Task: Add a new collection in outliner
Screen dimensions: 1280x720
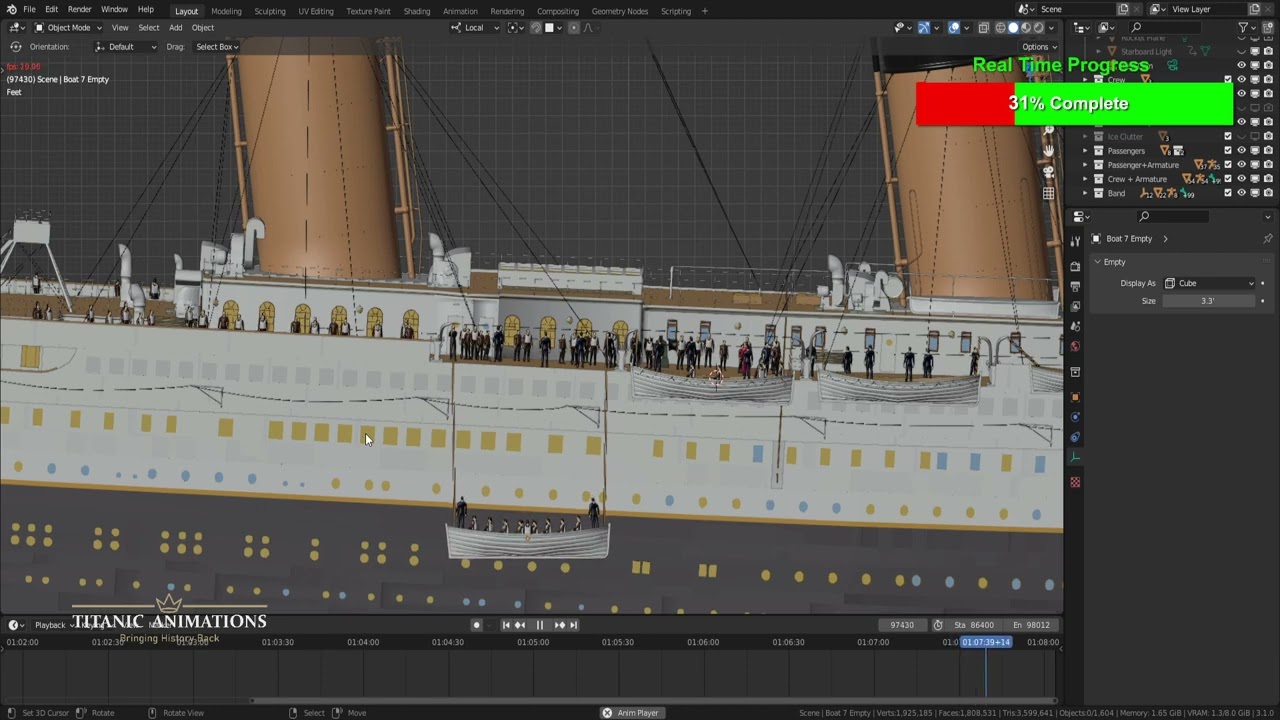Action: tap(1268, 28)
